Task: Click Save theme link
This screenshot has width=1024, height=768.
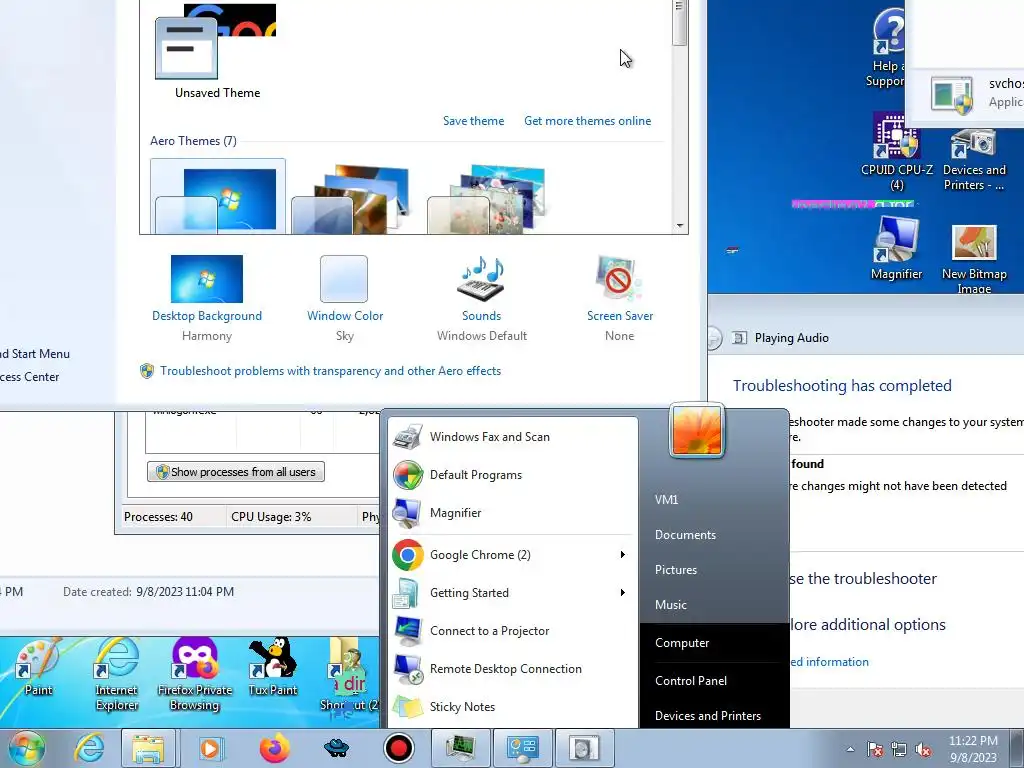Action: tap(473, 121)
